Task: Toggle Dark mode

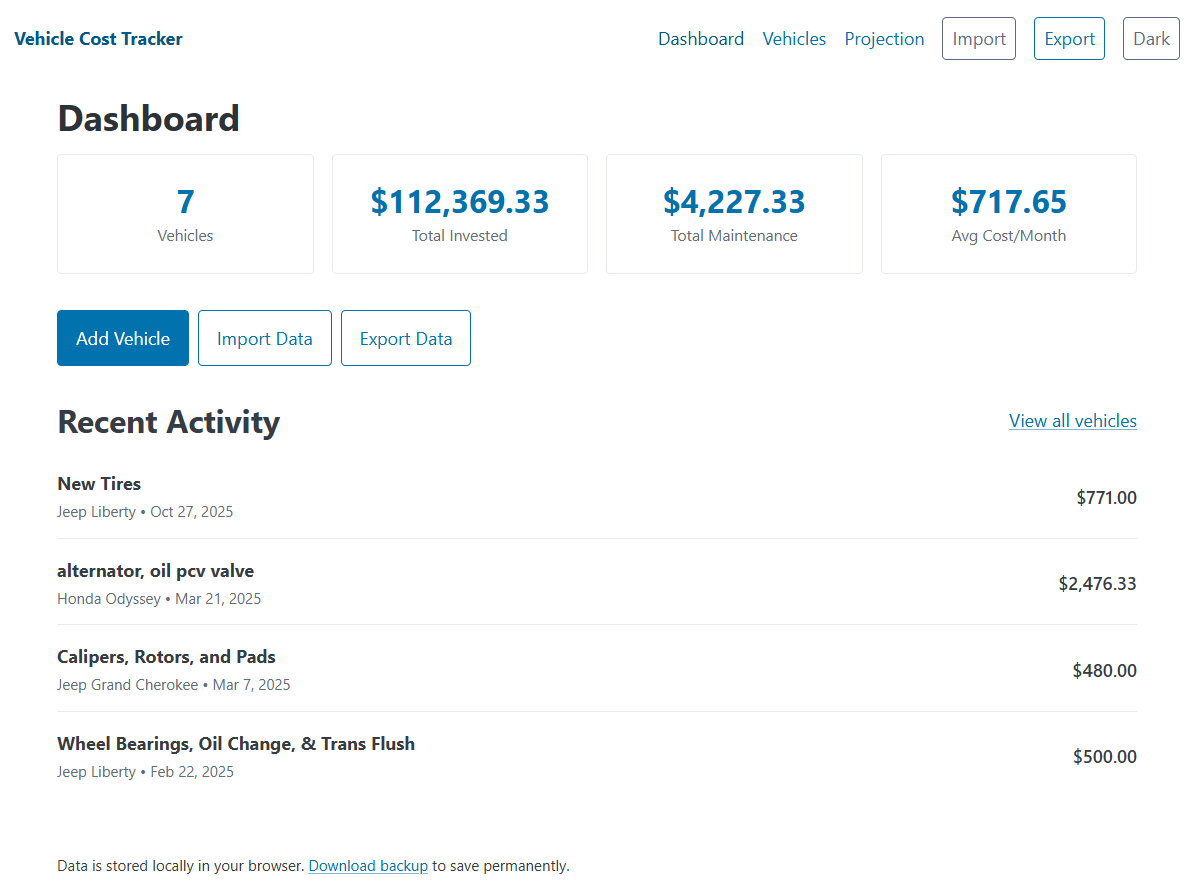Action: point(1151,38)
